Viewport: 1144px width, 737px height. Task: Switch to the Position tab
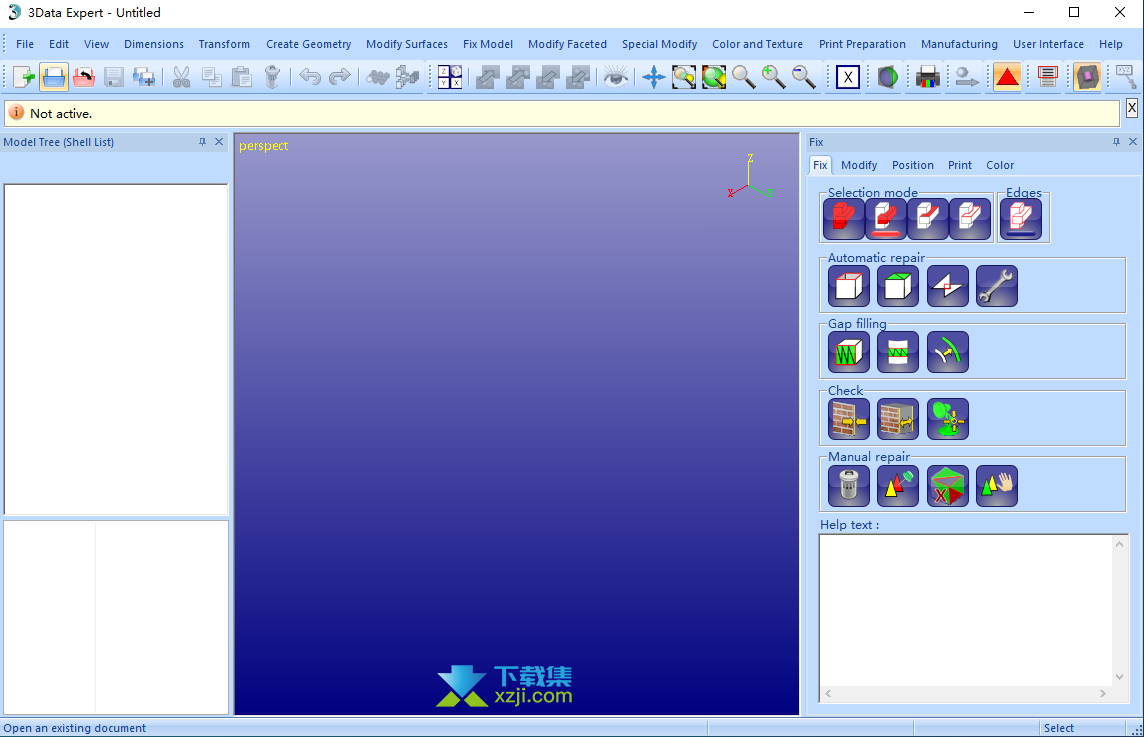tap(912, 165)
